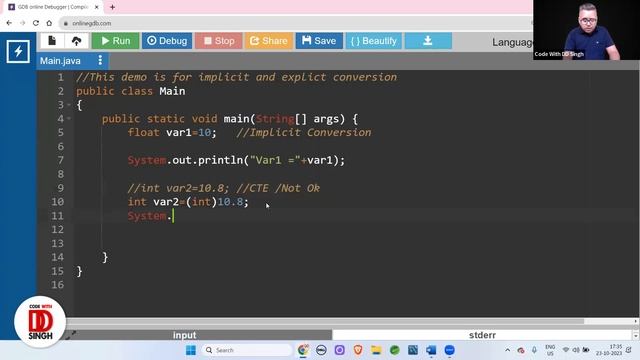Click line number 16 in the gutter
Viewport: 640px width, 360px height.
click(x=58, y=285)
